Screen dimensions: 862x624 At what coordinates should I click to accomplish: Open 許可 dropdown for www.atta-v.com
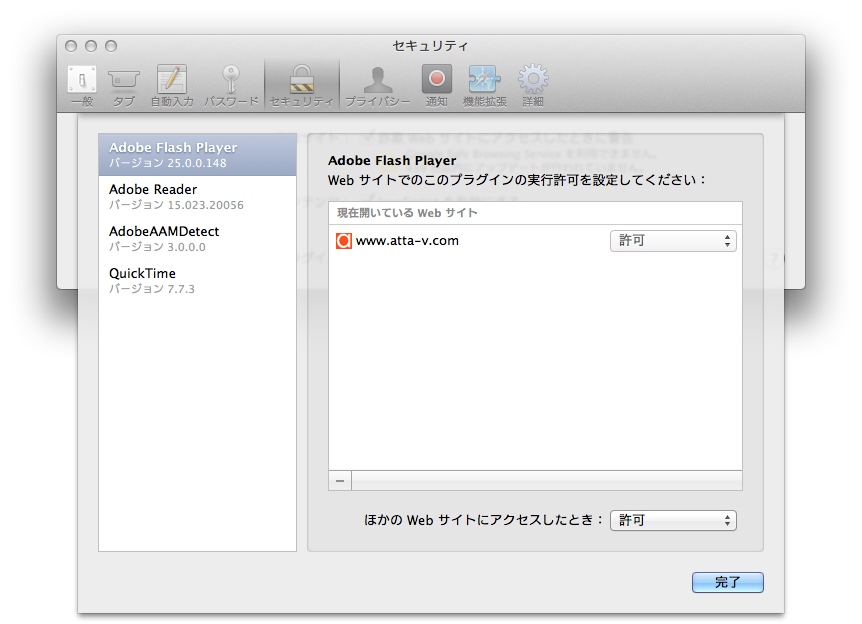(673, 241)
